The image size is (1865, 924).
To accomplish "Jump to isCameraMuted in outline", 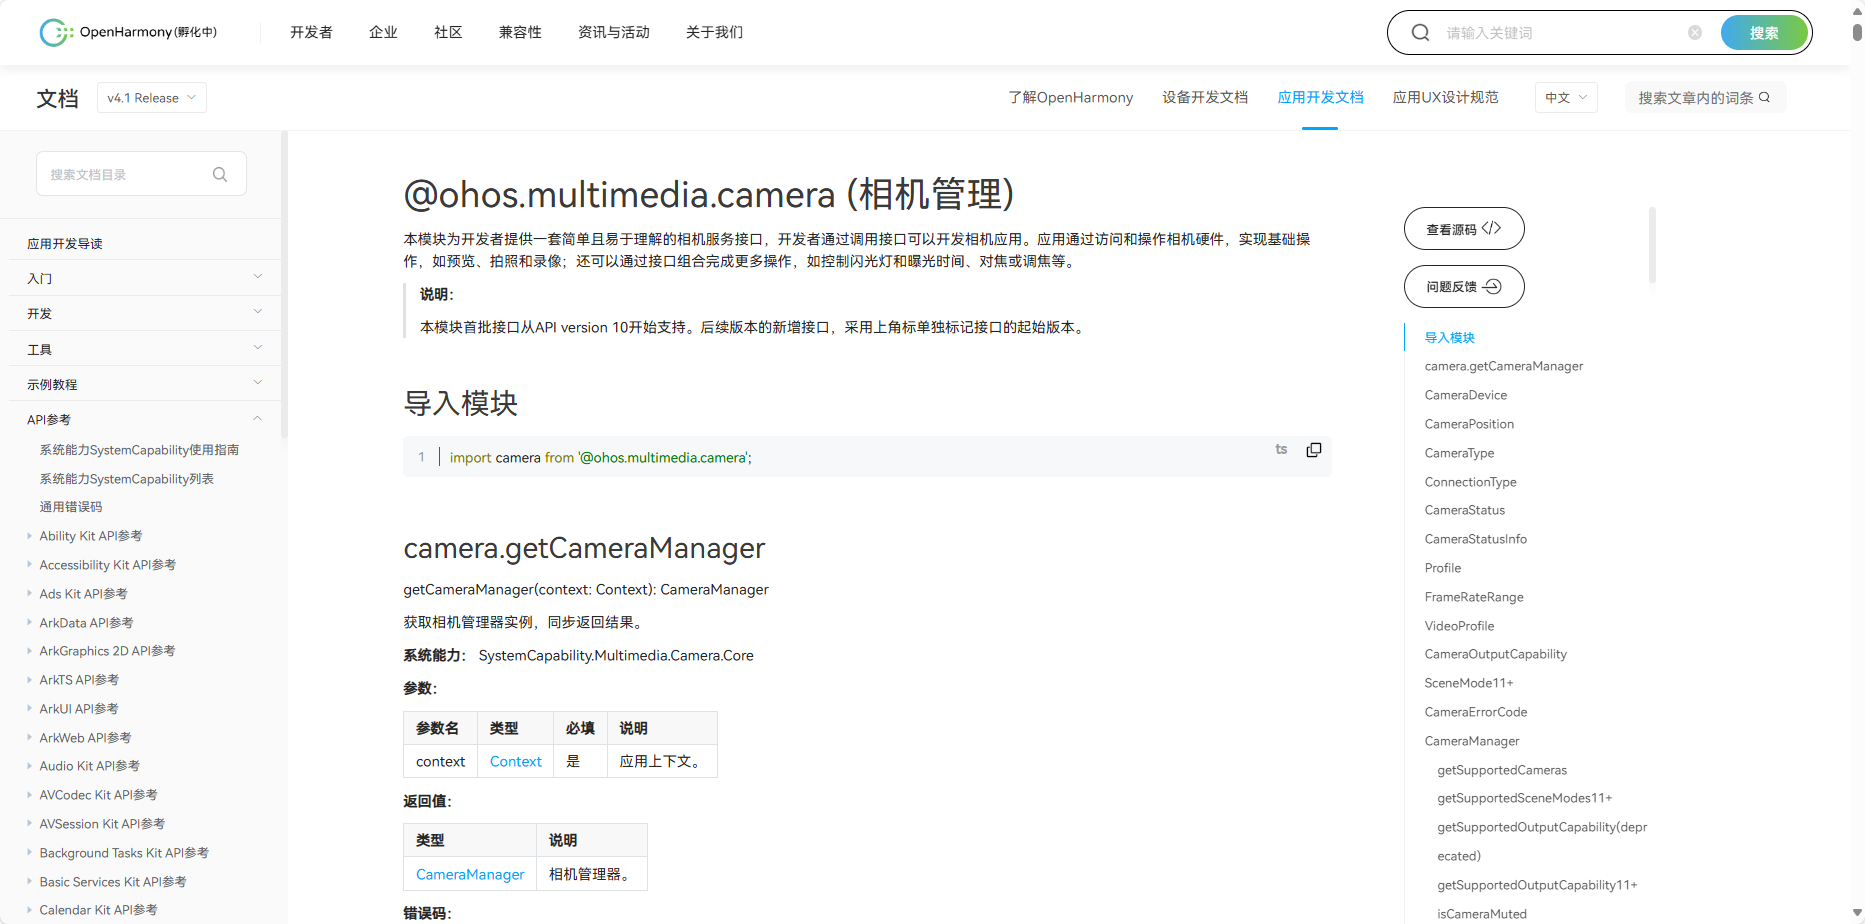I will 1482,914.
